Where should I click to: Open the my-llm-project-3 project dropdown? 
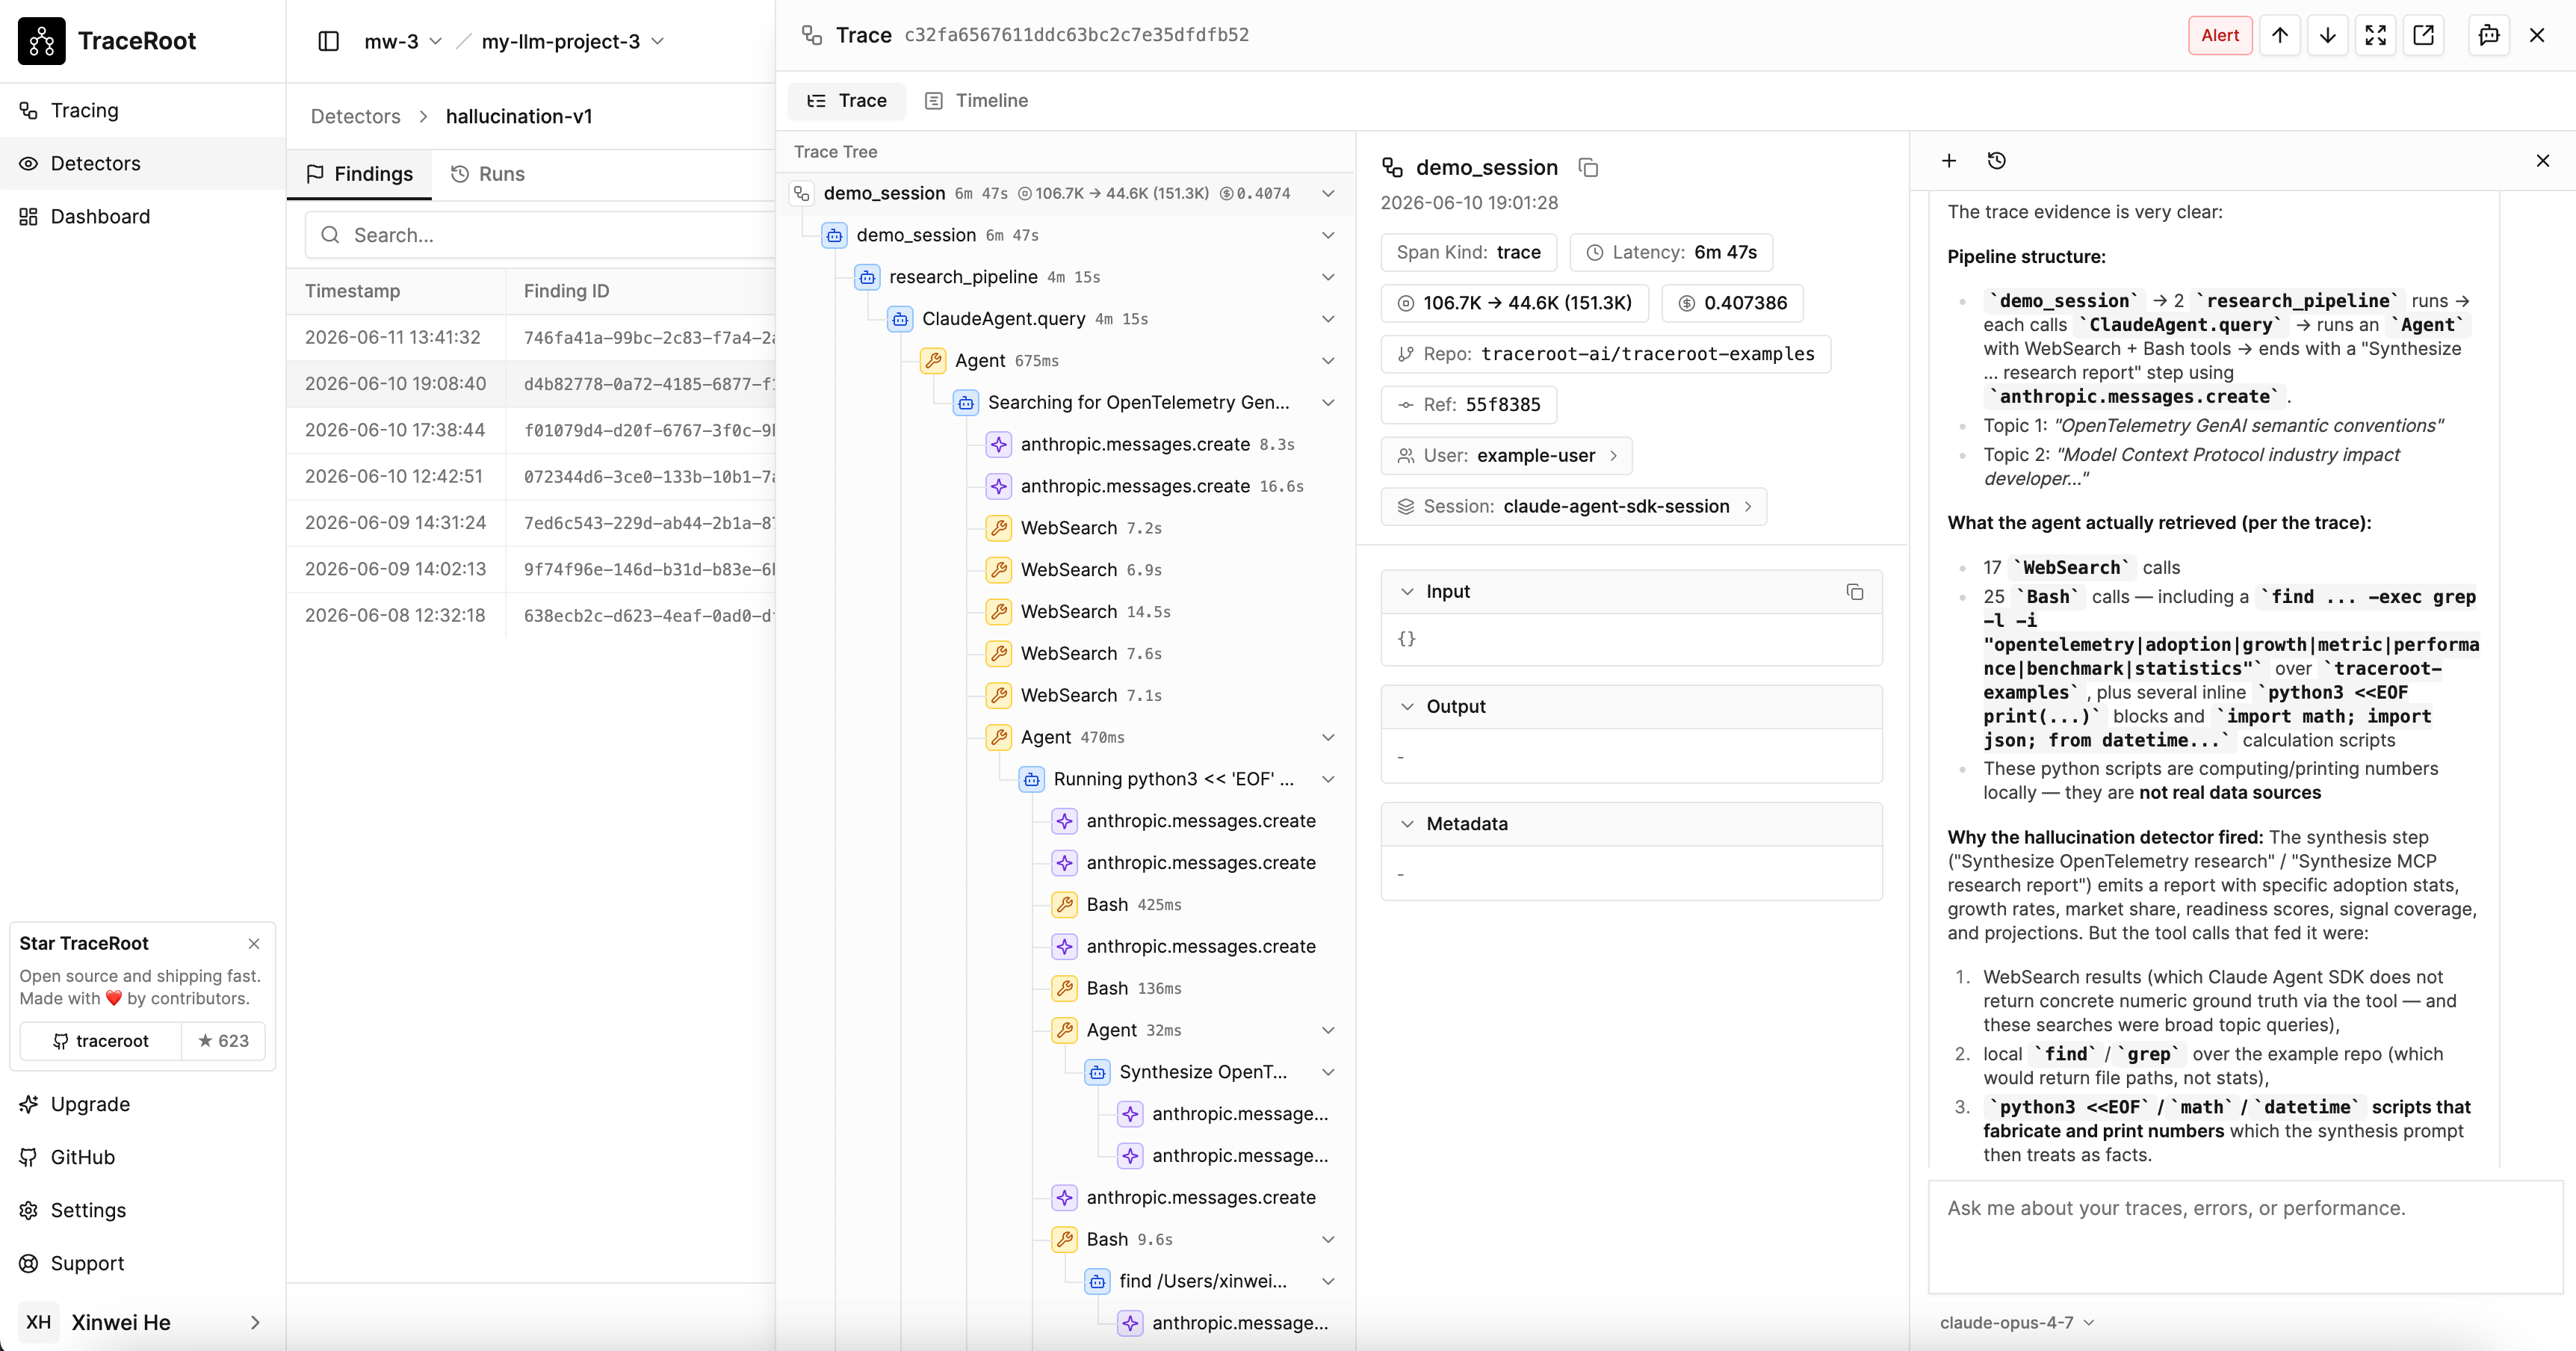coord(572,41)
